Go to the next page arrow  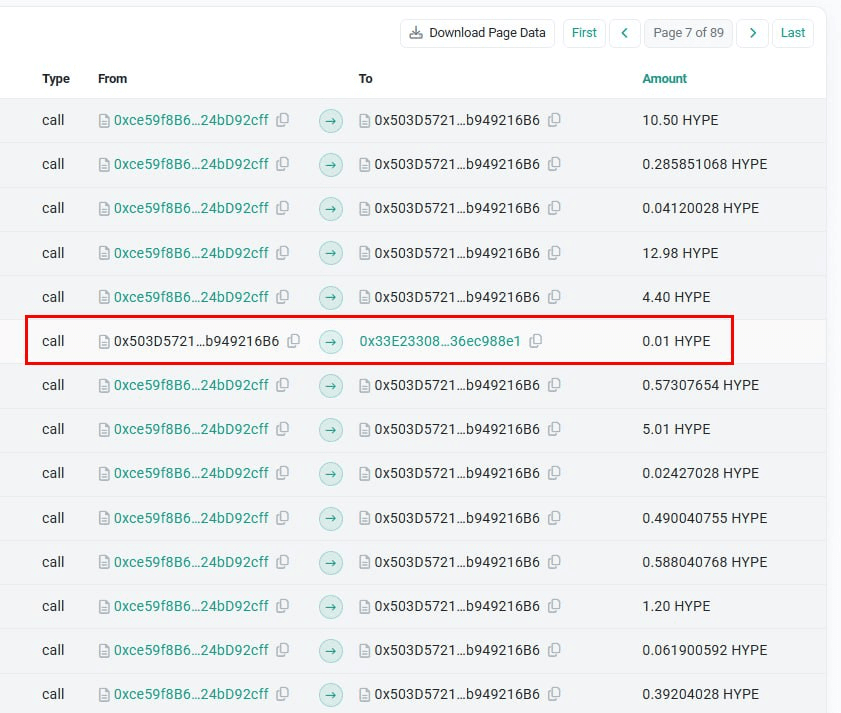(x=753, y=33)
